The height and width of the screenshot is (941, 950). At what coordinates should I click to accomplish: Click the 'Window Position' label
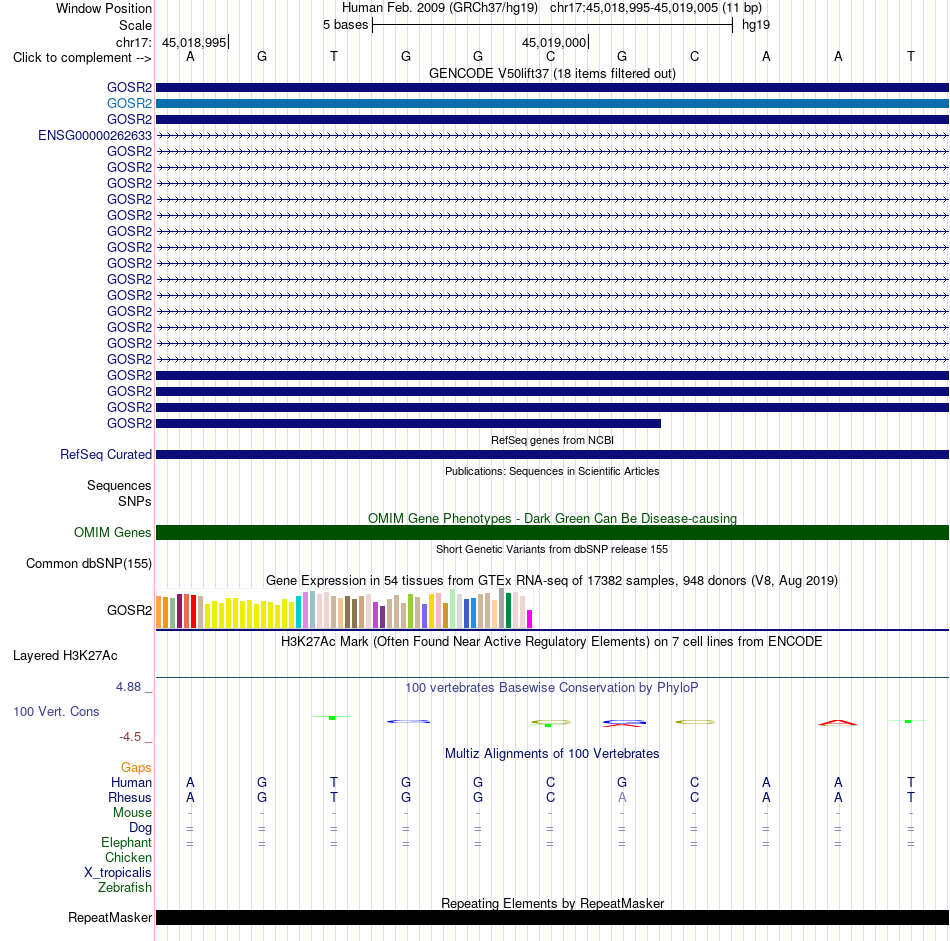[x=104, y=8]
